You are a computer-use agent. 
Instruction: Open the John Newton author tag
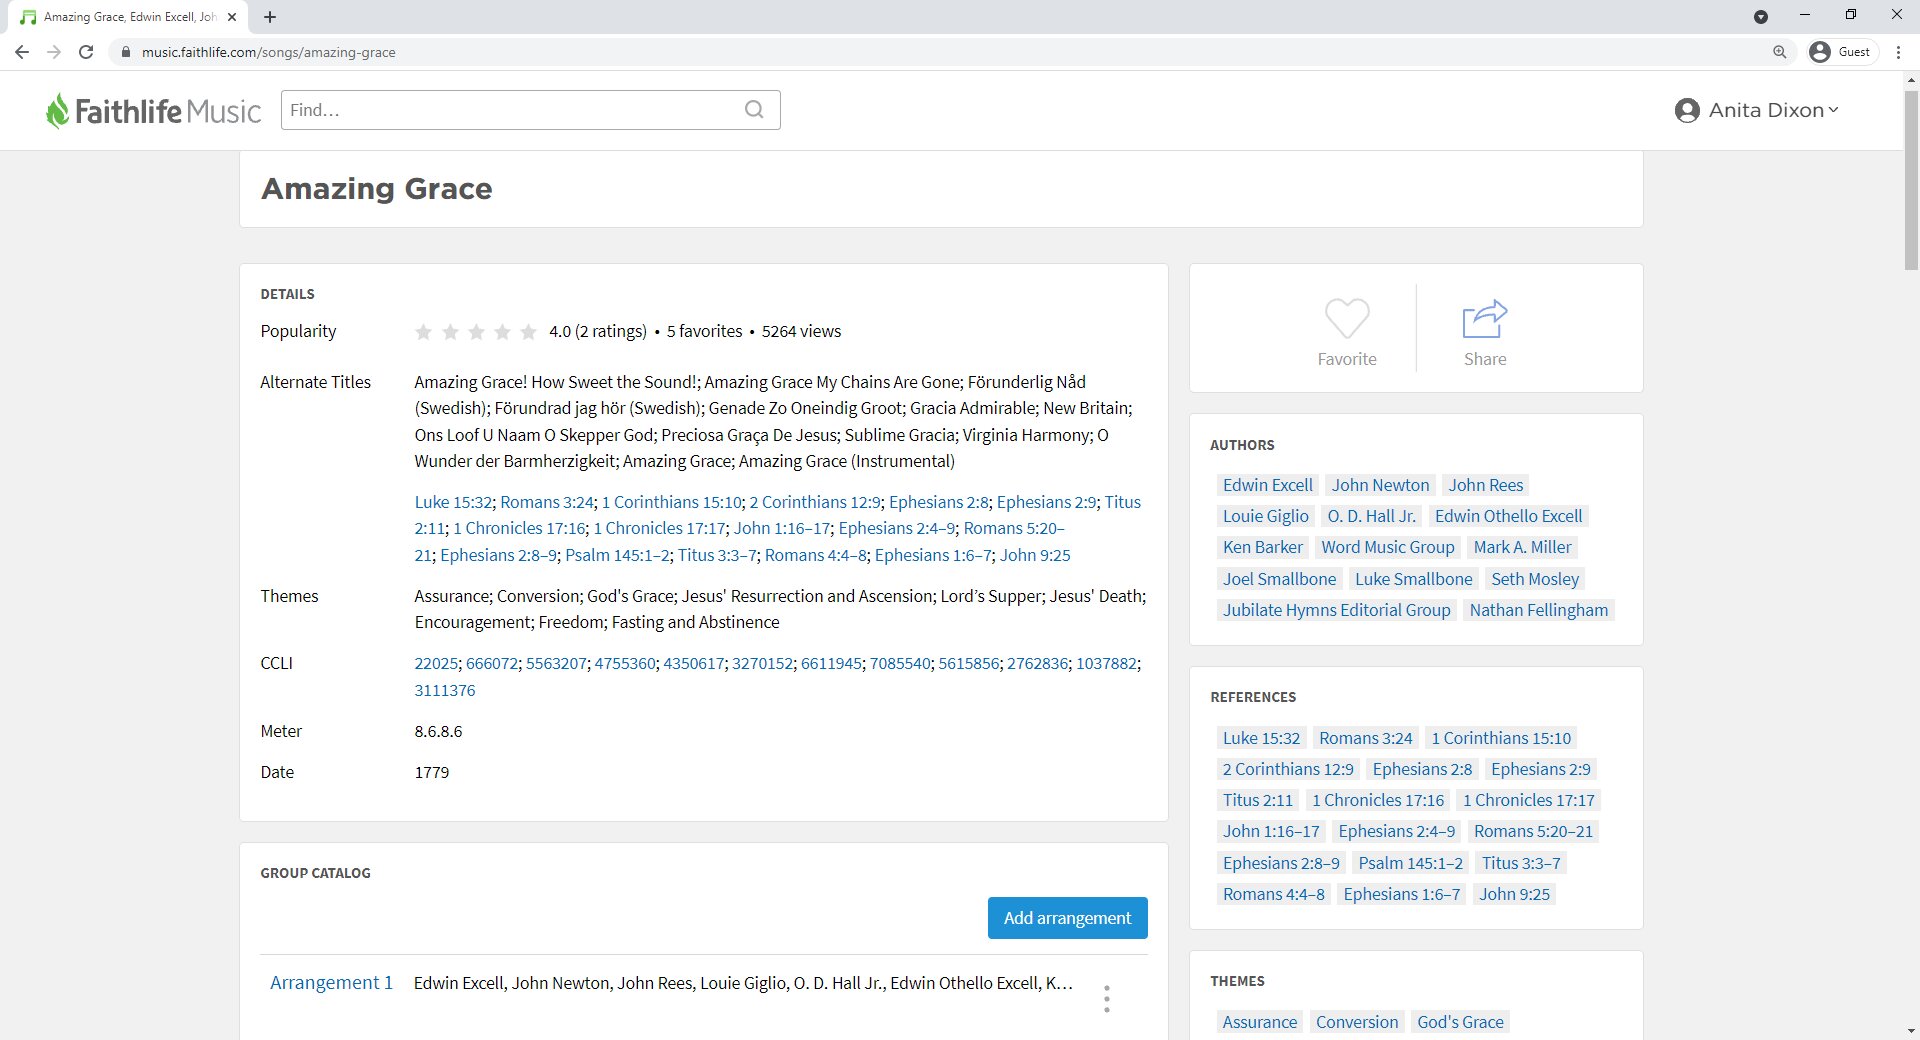[1380, 485]
